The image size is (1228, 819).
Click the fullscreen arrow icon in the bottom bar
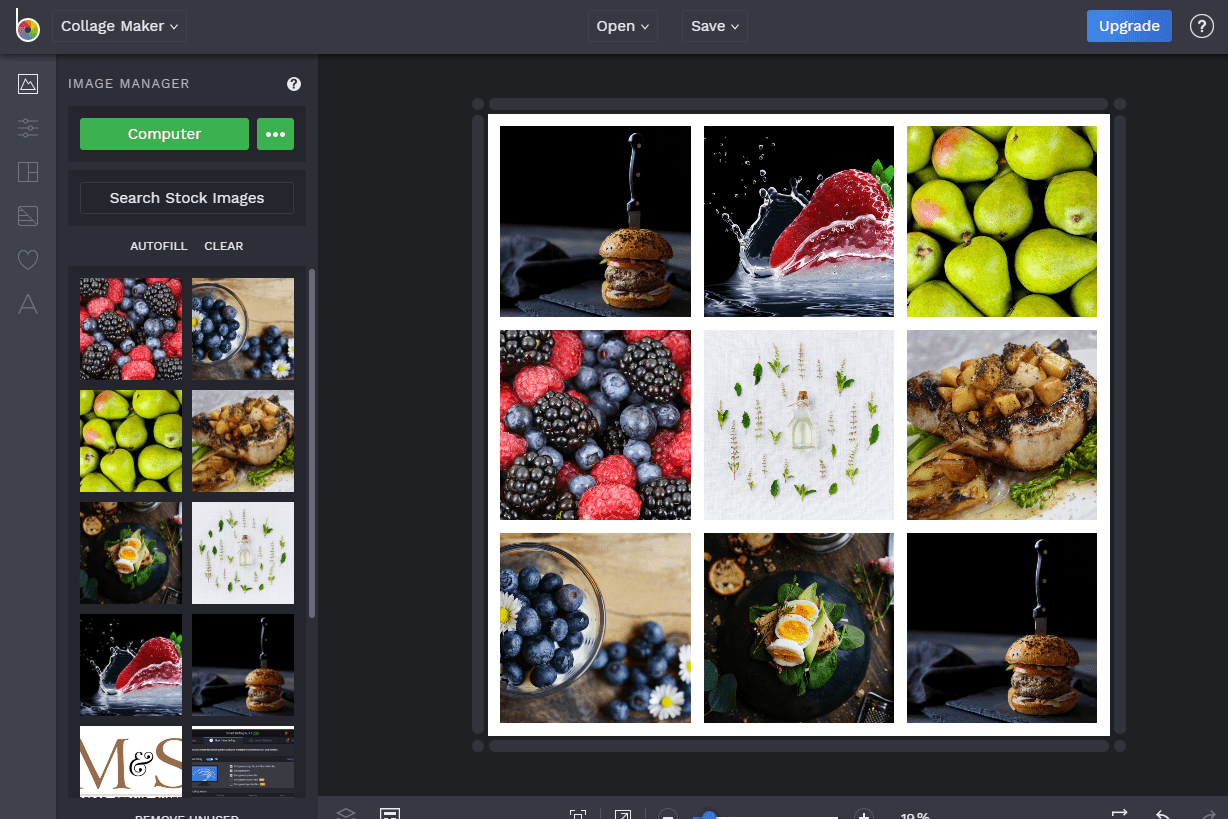[623, 814]
